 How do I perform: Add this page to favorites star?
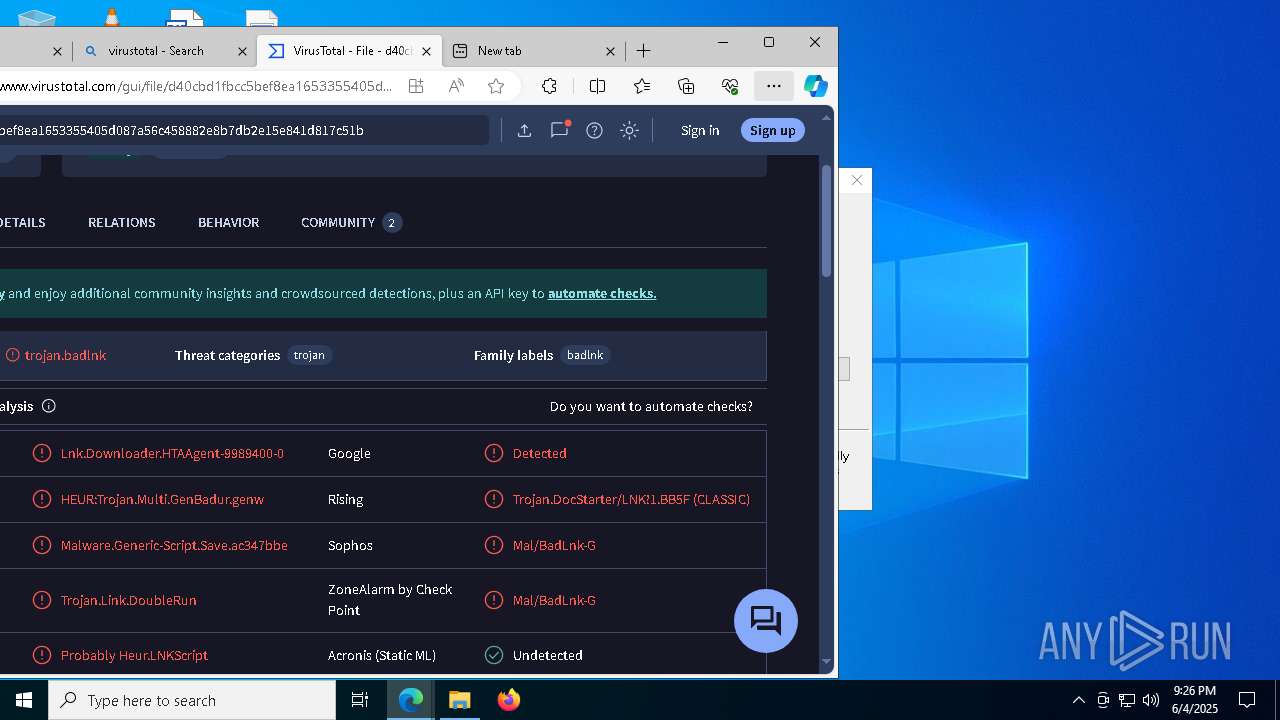496,86
